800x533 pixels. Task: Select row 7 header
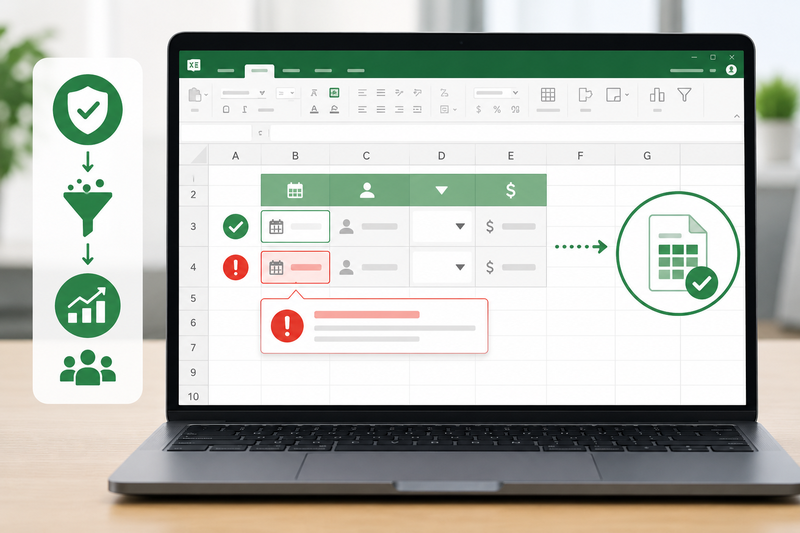pyautogui.click(x=193, y=348)
